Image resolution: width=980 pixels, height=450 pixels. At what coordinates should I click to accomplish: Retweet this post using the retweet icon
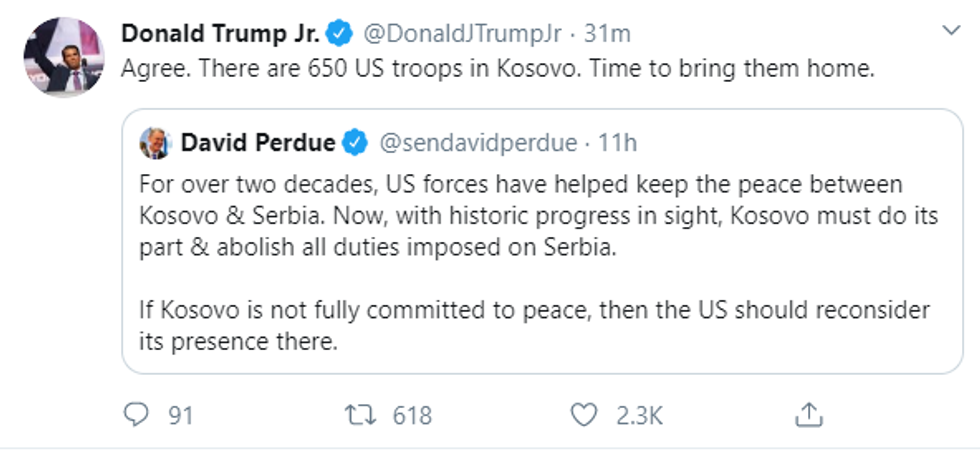(358, 415)
